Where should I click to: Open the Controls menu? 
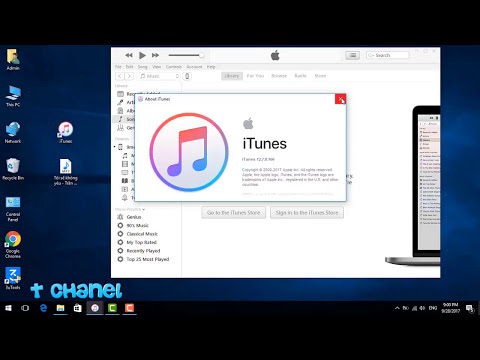pos(174,67)
